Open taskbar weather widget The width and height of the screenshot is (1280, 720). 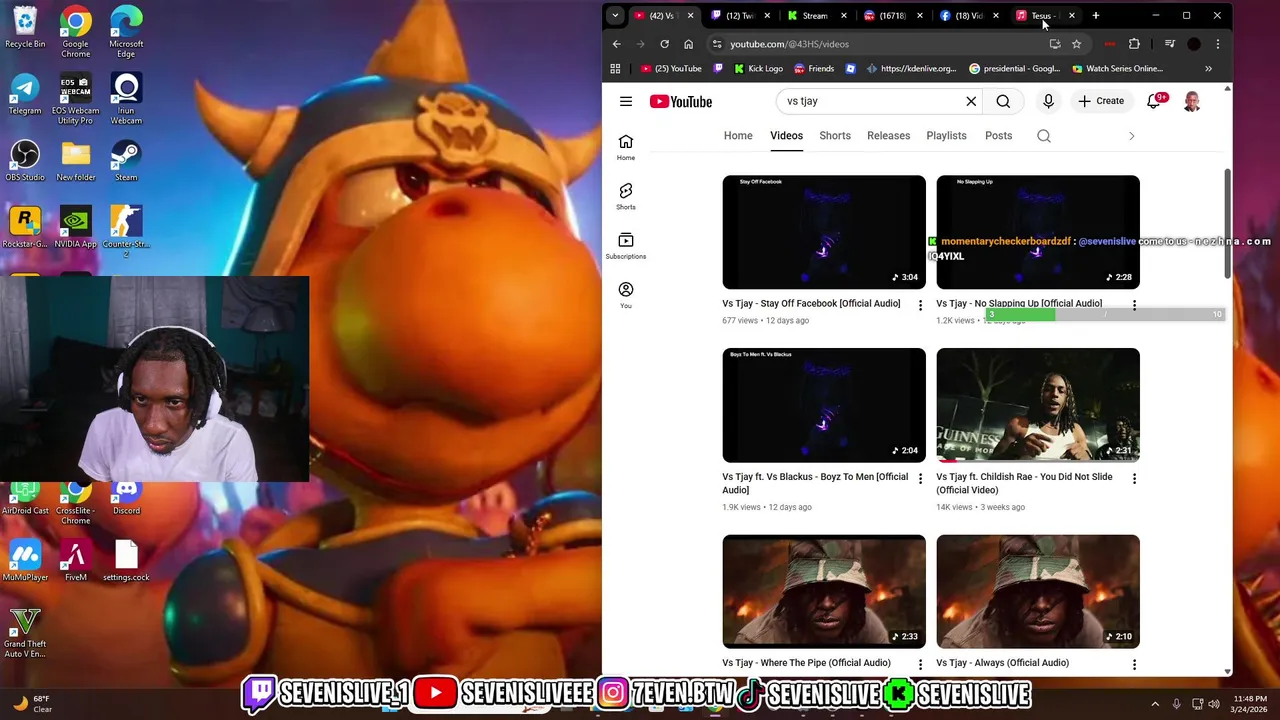[x=32, y=704]
